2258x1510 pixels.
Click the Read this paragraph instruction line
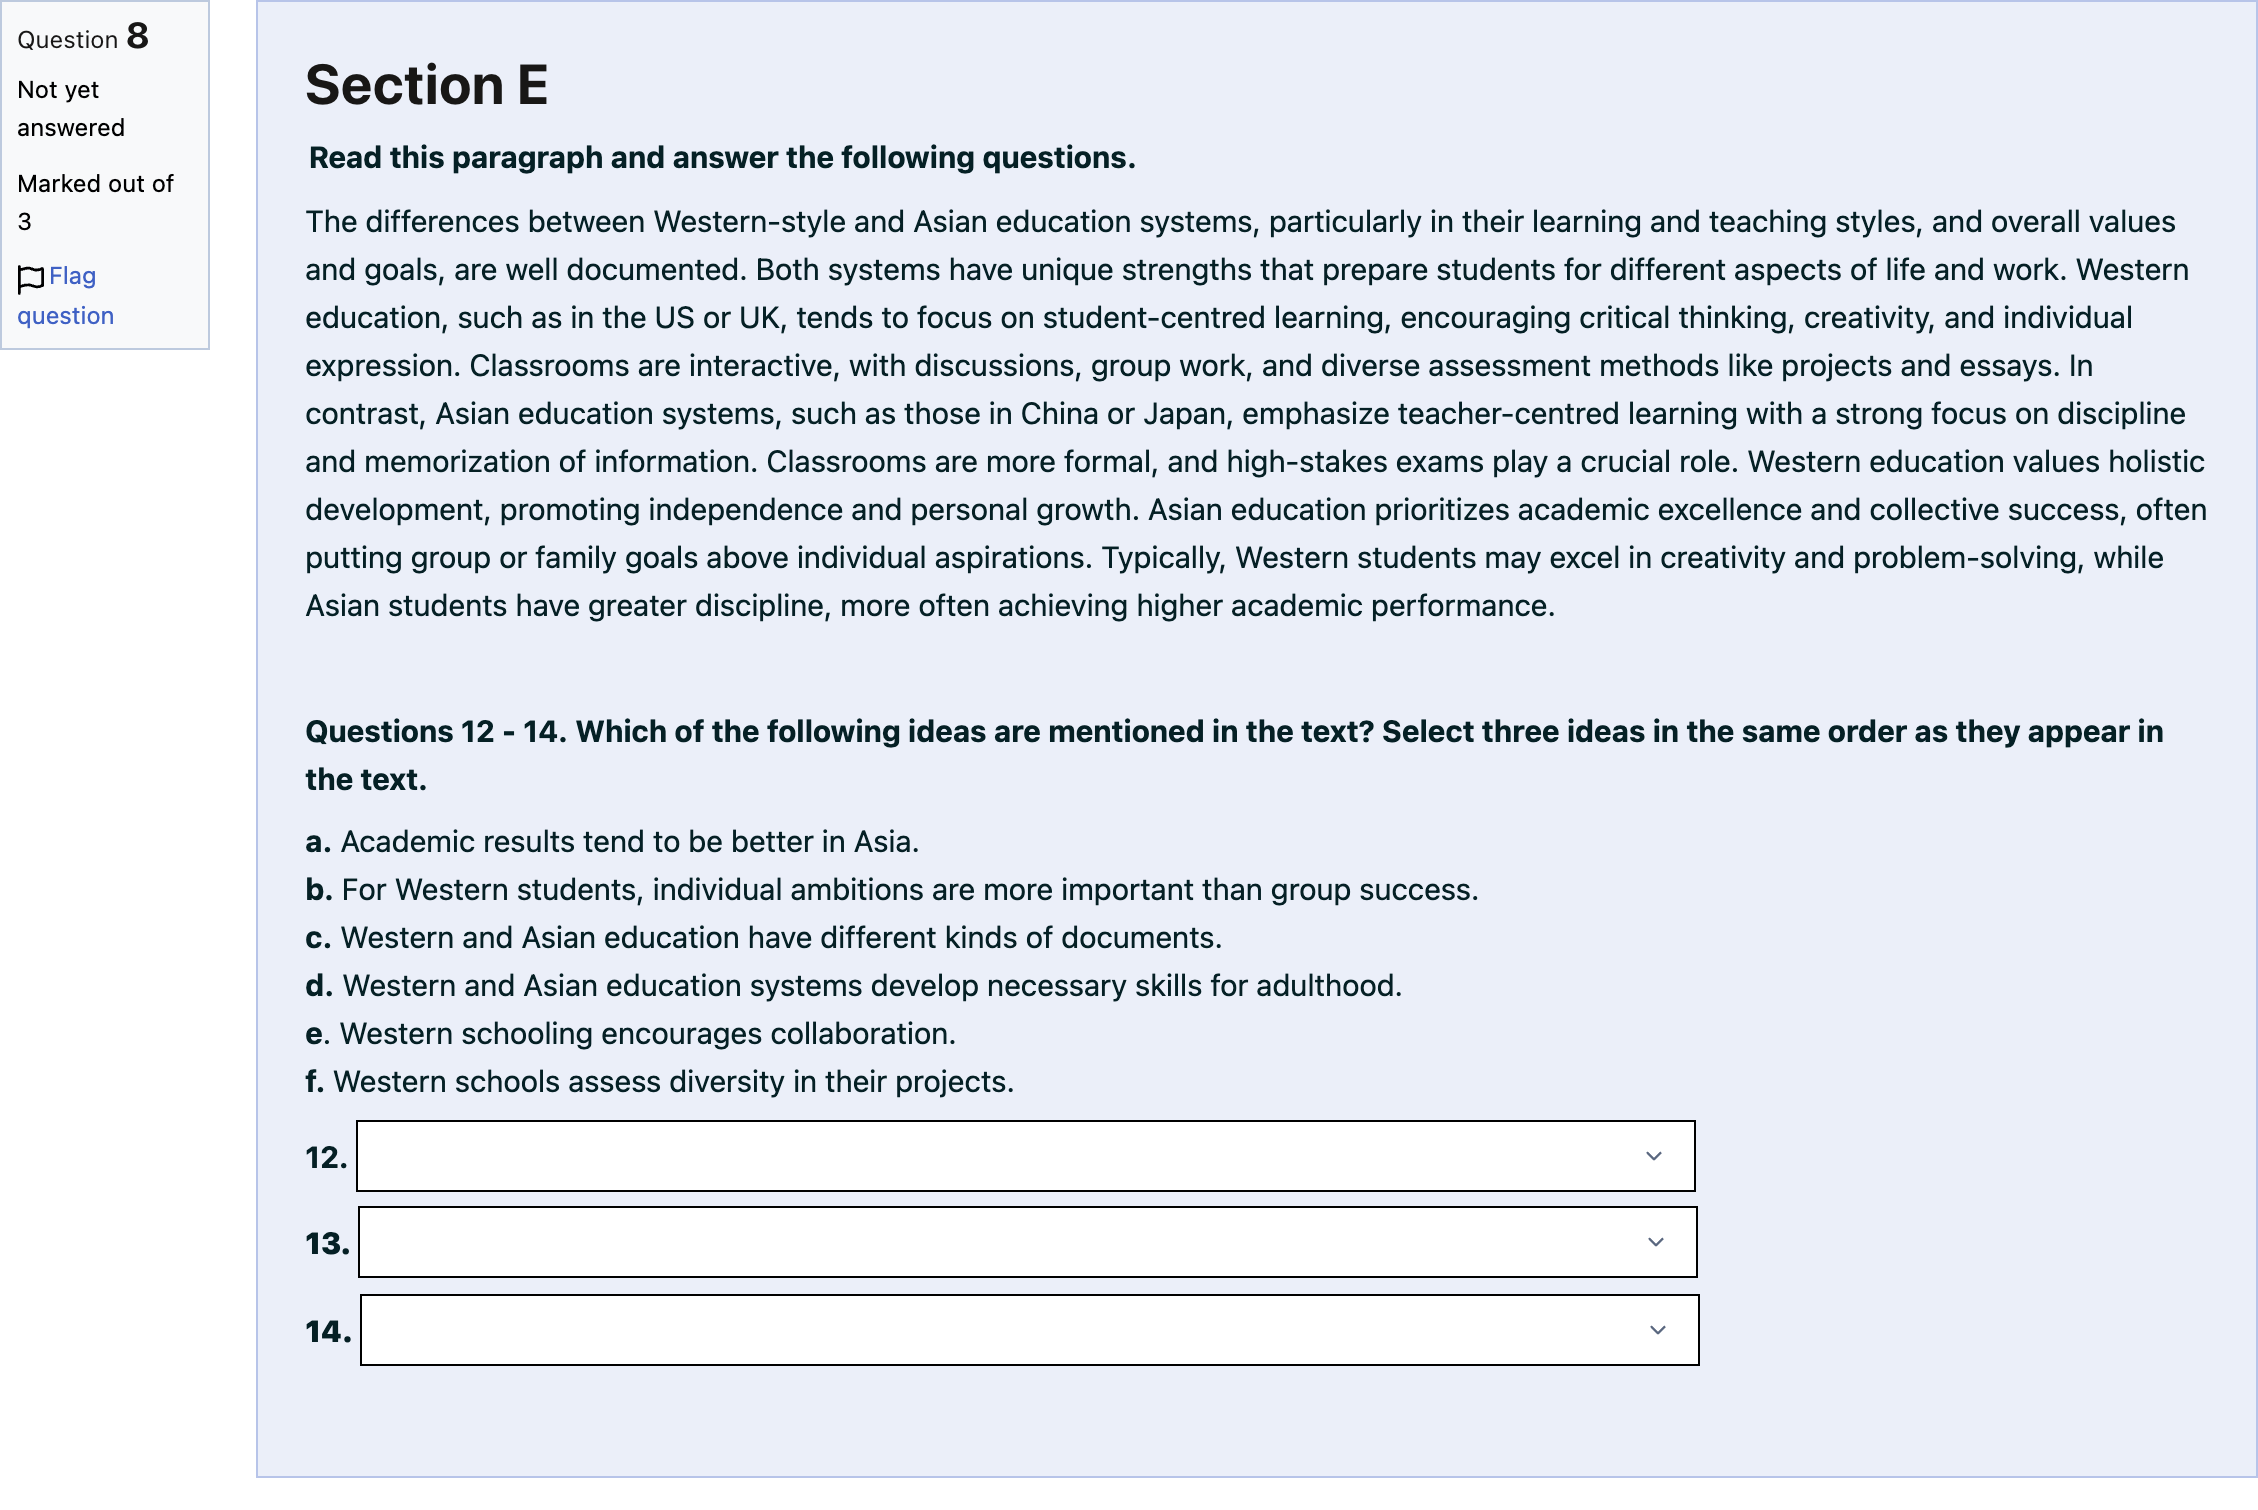(722, 158)
